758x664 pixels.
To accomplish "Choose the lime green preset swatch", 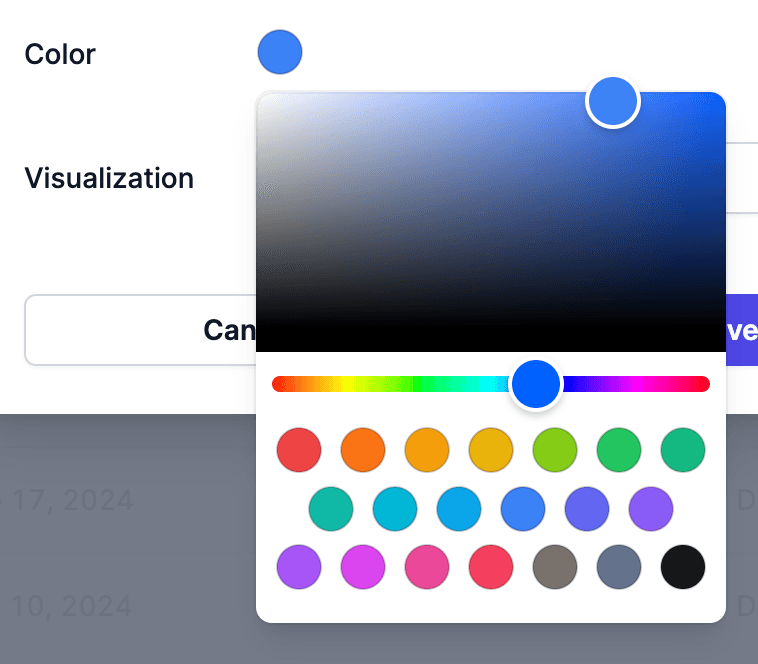I will pyautogui.click(x=555, y=450).
